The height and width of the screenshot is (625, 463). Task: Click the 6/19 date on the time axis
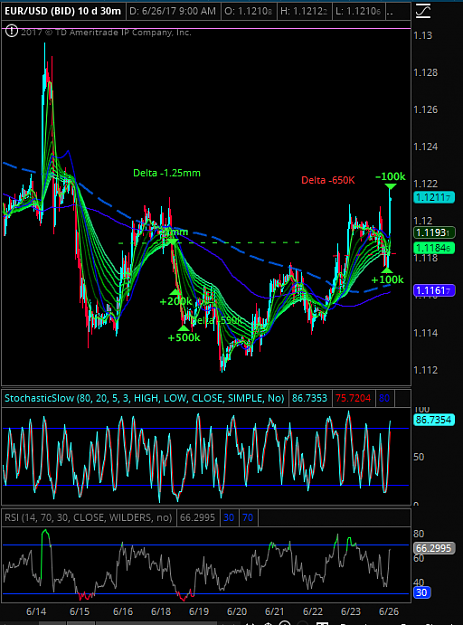tap(199, 611)
